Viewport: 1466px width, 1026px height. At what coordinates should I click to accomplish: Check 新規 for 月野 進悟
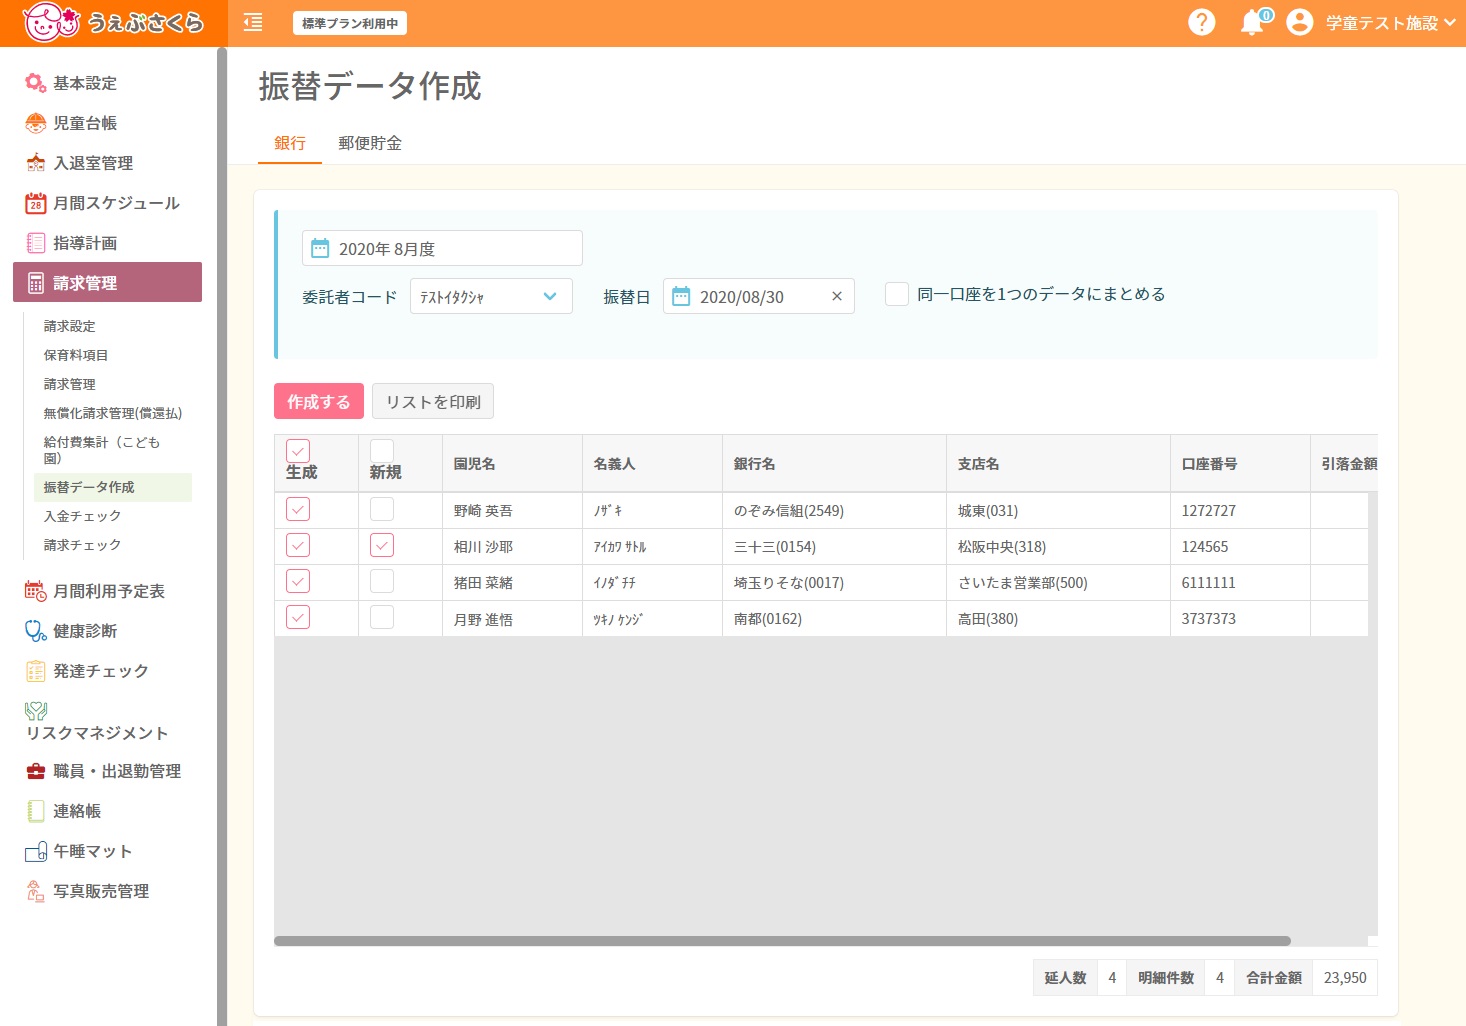(x=382, y=617)
